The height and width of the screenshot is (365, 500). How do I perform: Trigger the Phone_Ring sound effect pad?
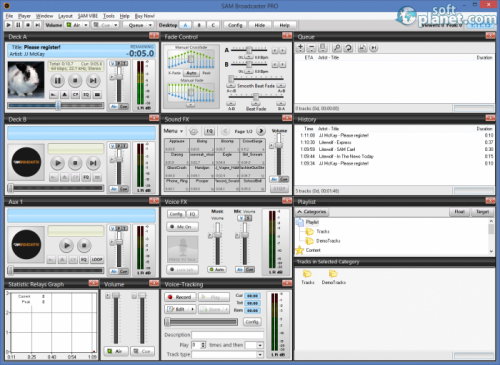coord(177,185)
